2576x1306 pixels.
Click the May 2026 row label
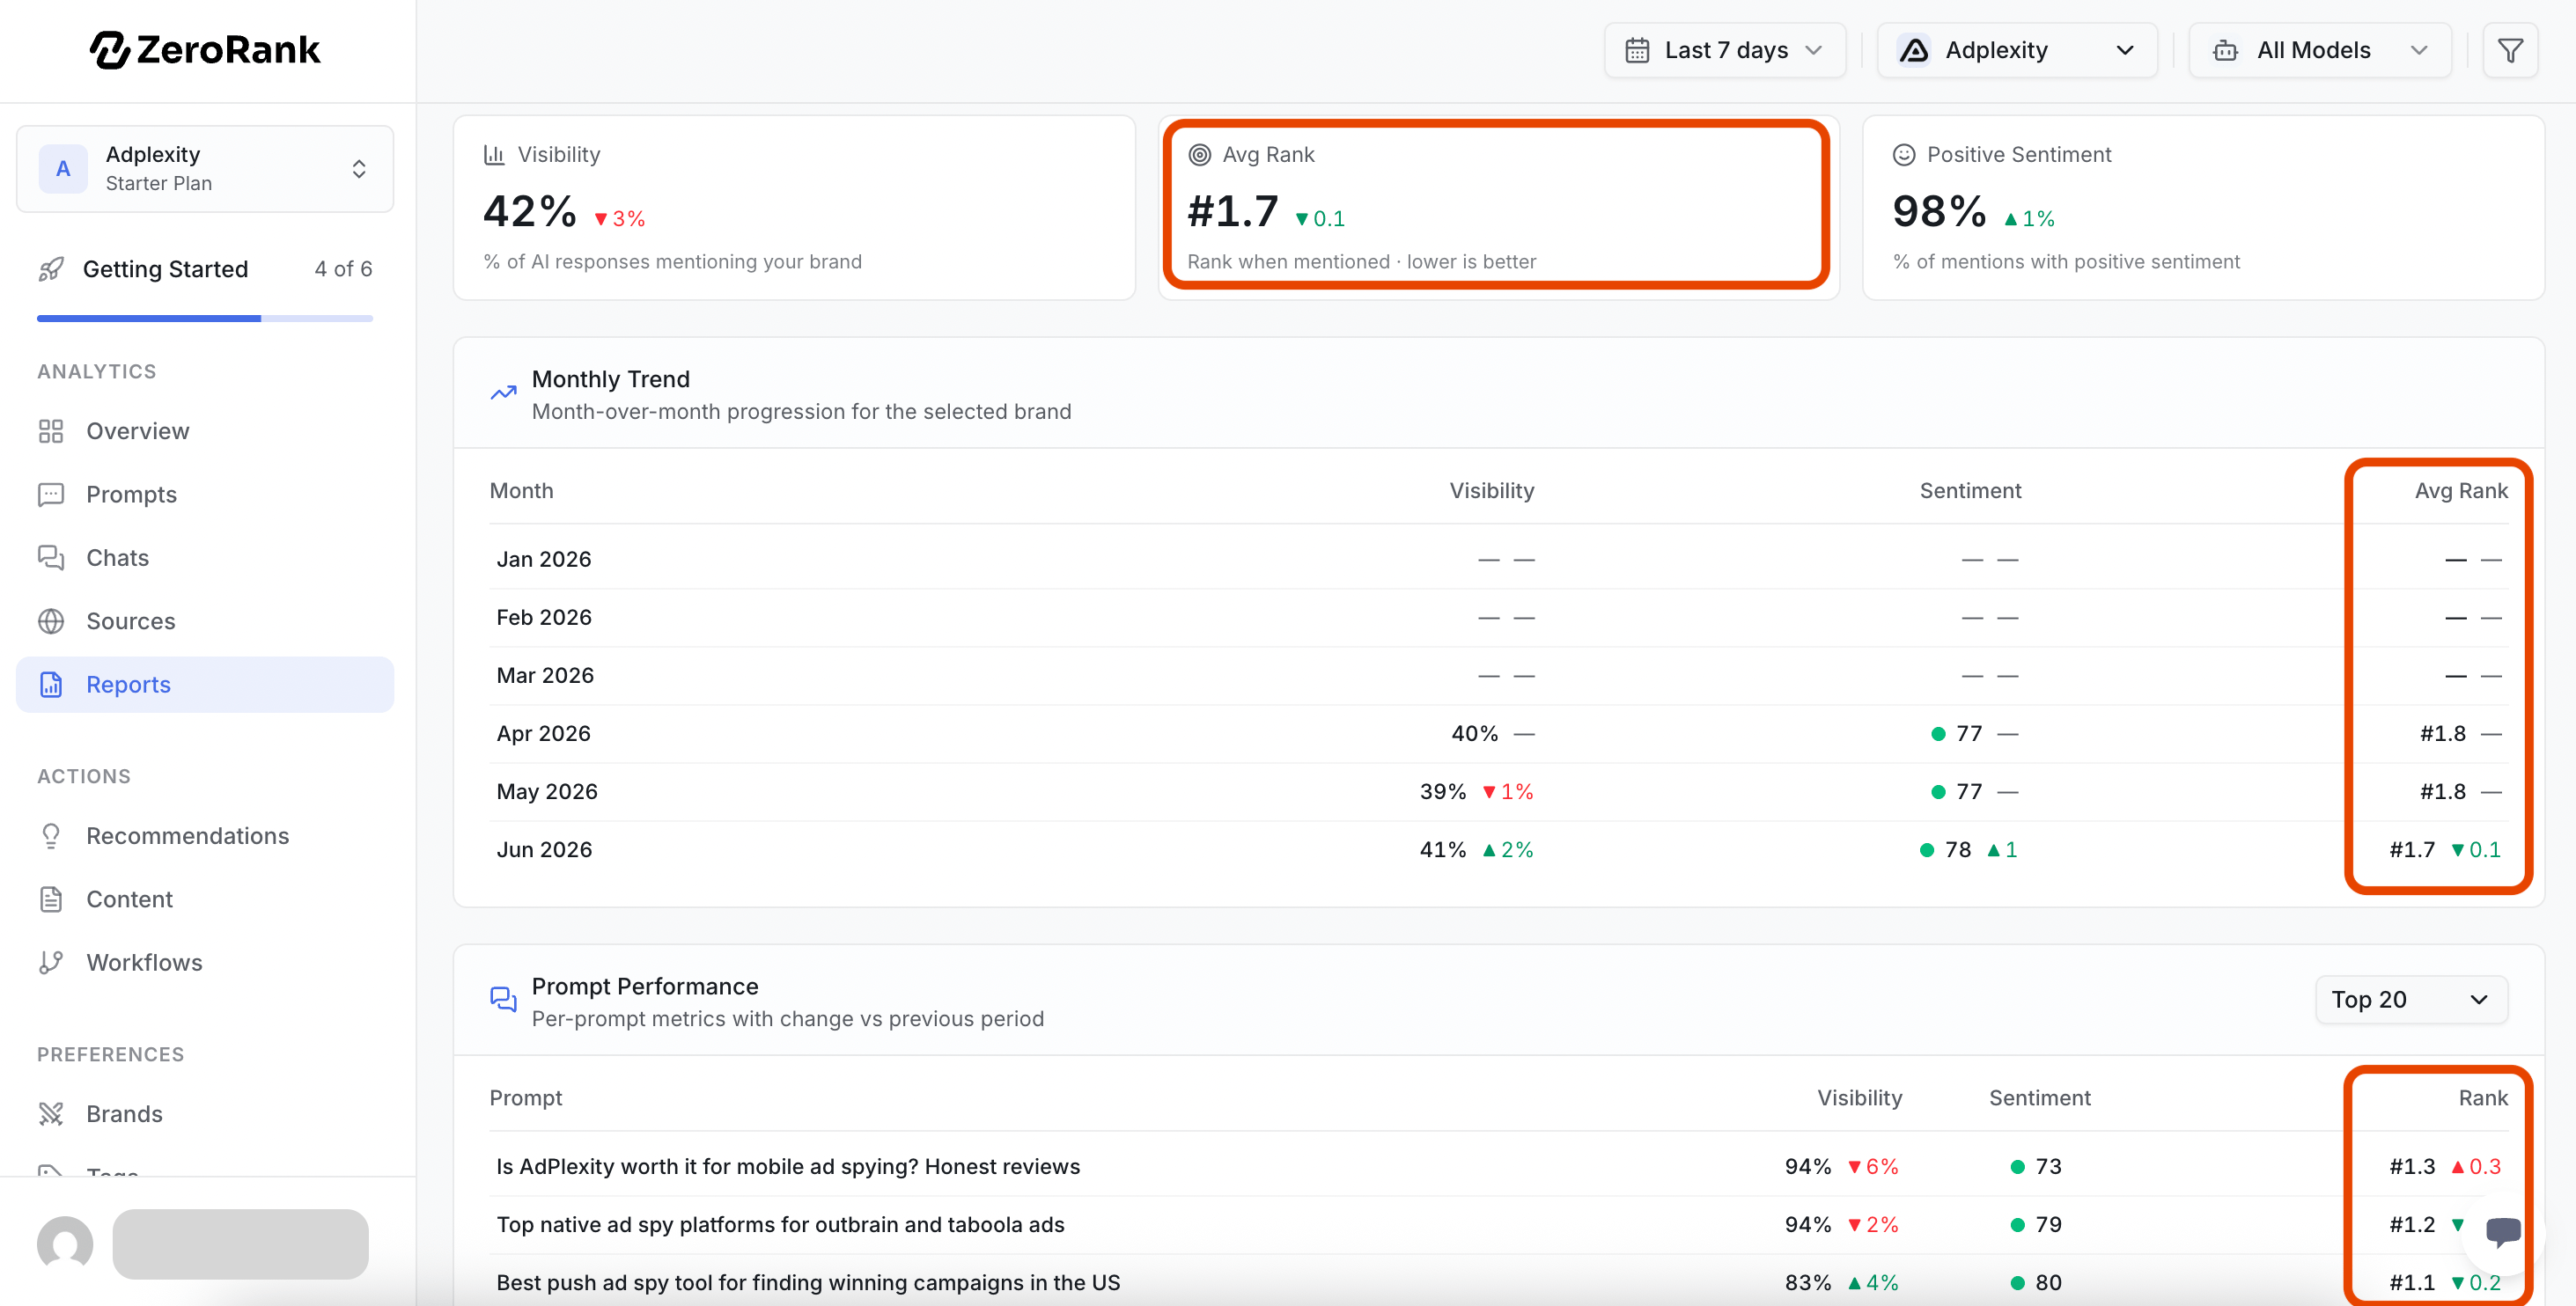coord(547,791)
